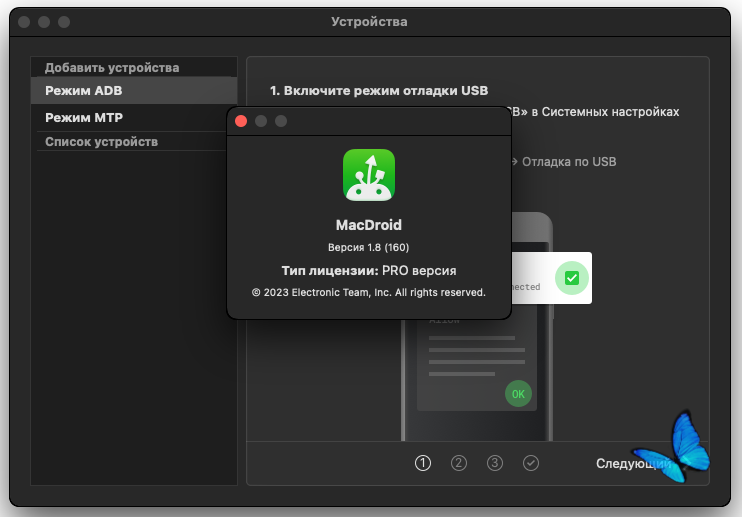The height and width of the screenshot is (517, 742).
Task: Click the Electronic Team copyright text
Action: tap(369, 292)
